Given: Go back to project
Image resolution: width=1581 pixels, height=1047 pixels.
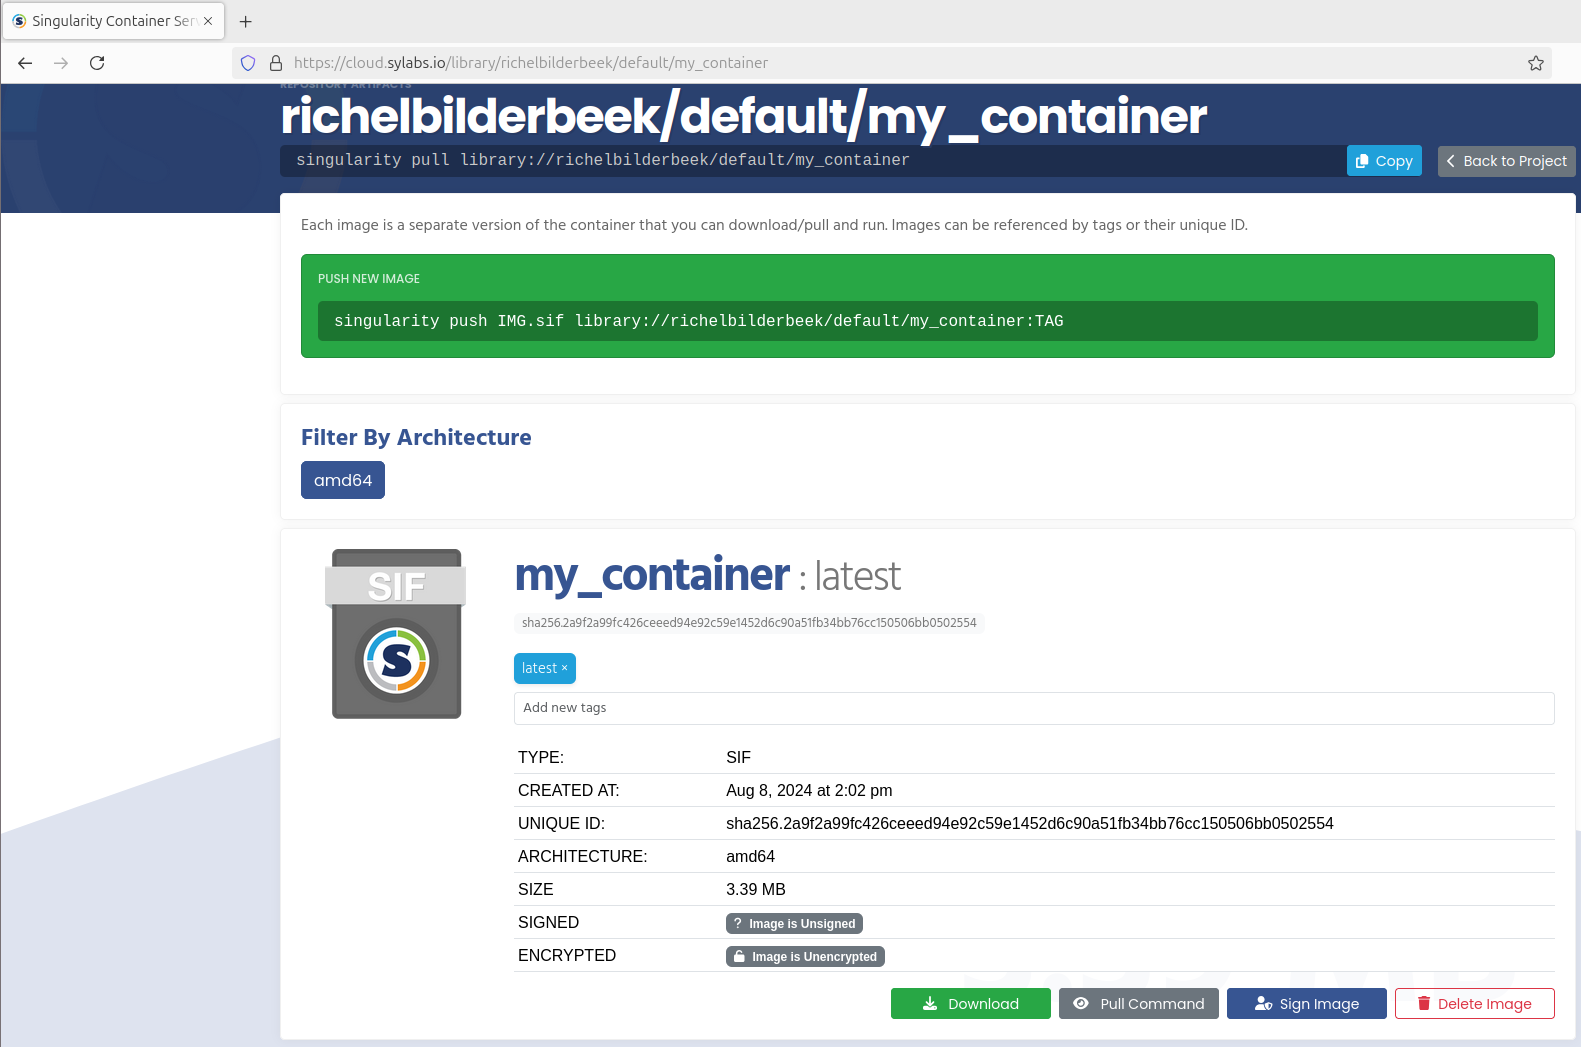Looking at the screenshot, I should point(1505,161).
